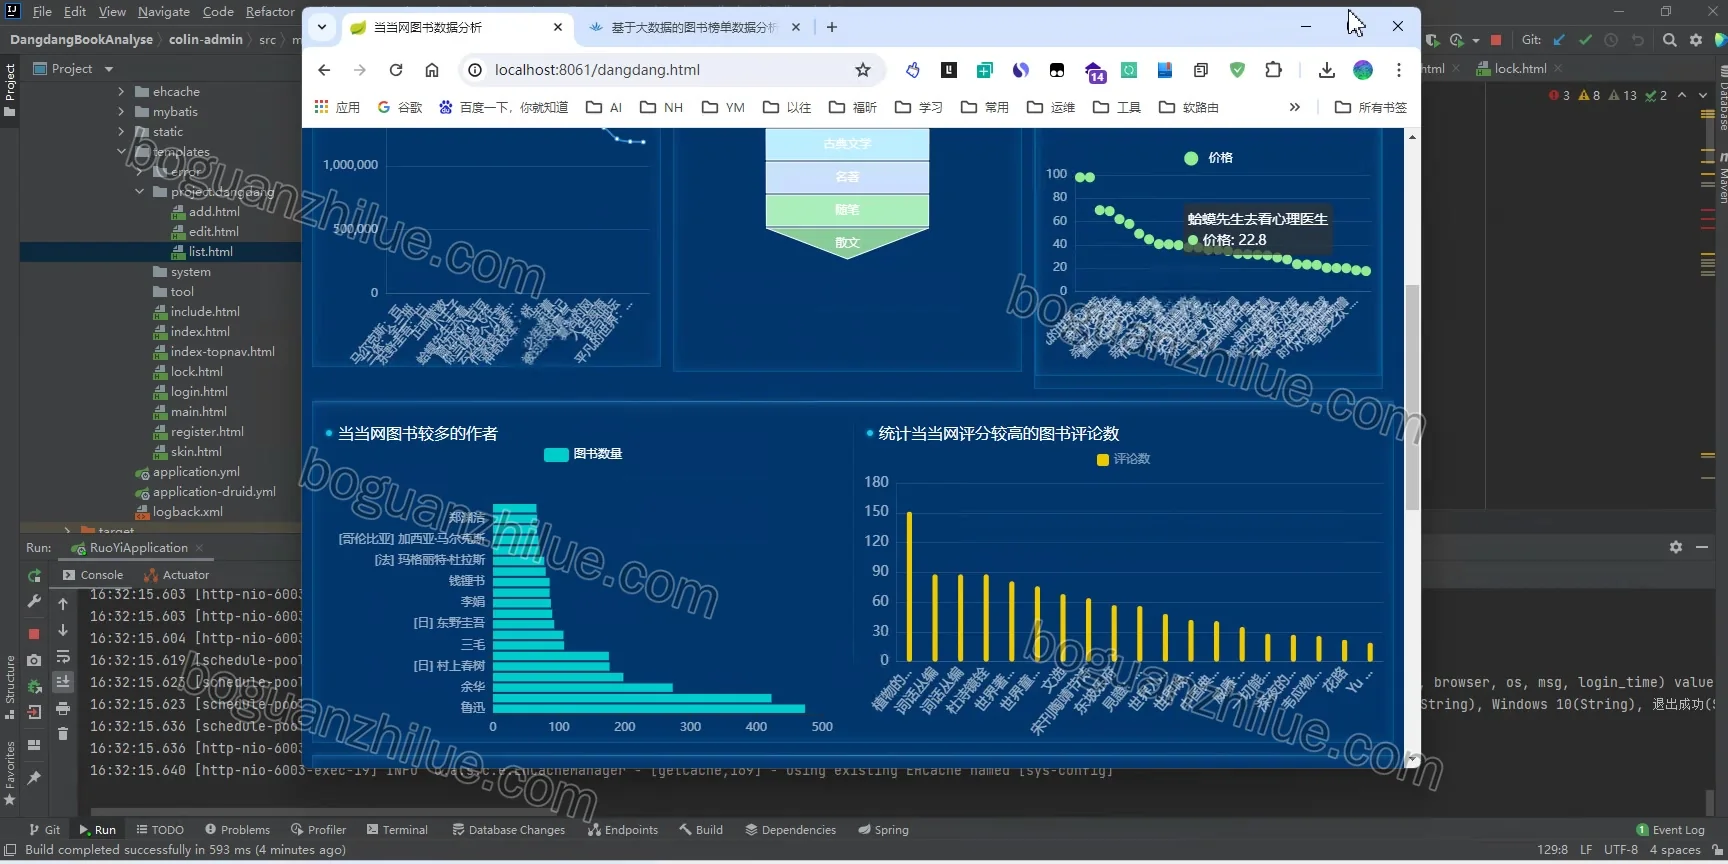Open the Navigate menu in IDE
The height and width of the screenshot is (864, 1728).
point(164,12)
